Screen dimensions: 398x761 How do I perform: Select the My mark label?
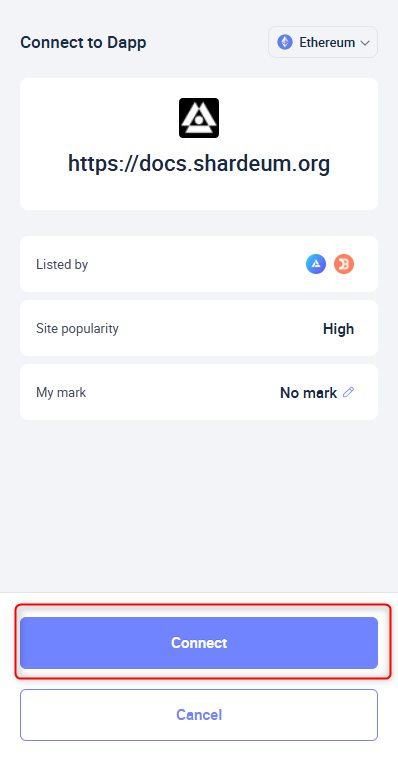click(61, 392)
